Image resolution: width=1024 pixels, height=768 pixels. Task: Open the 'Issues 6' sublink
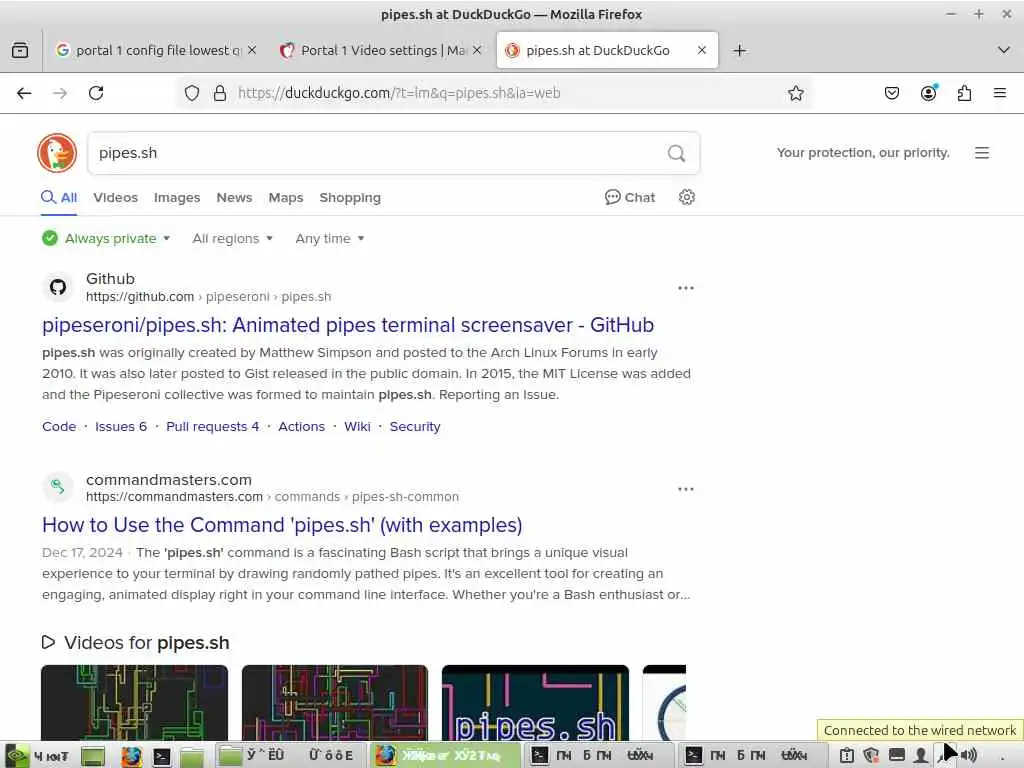tap(121, 426)
